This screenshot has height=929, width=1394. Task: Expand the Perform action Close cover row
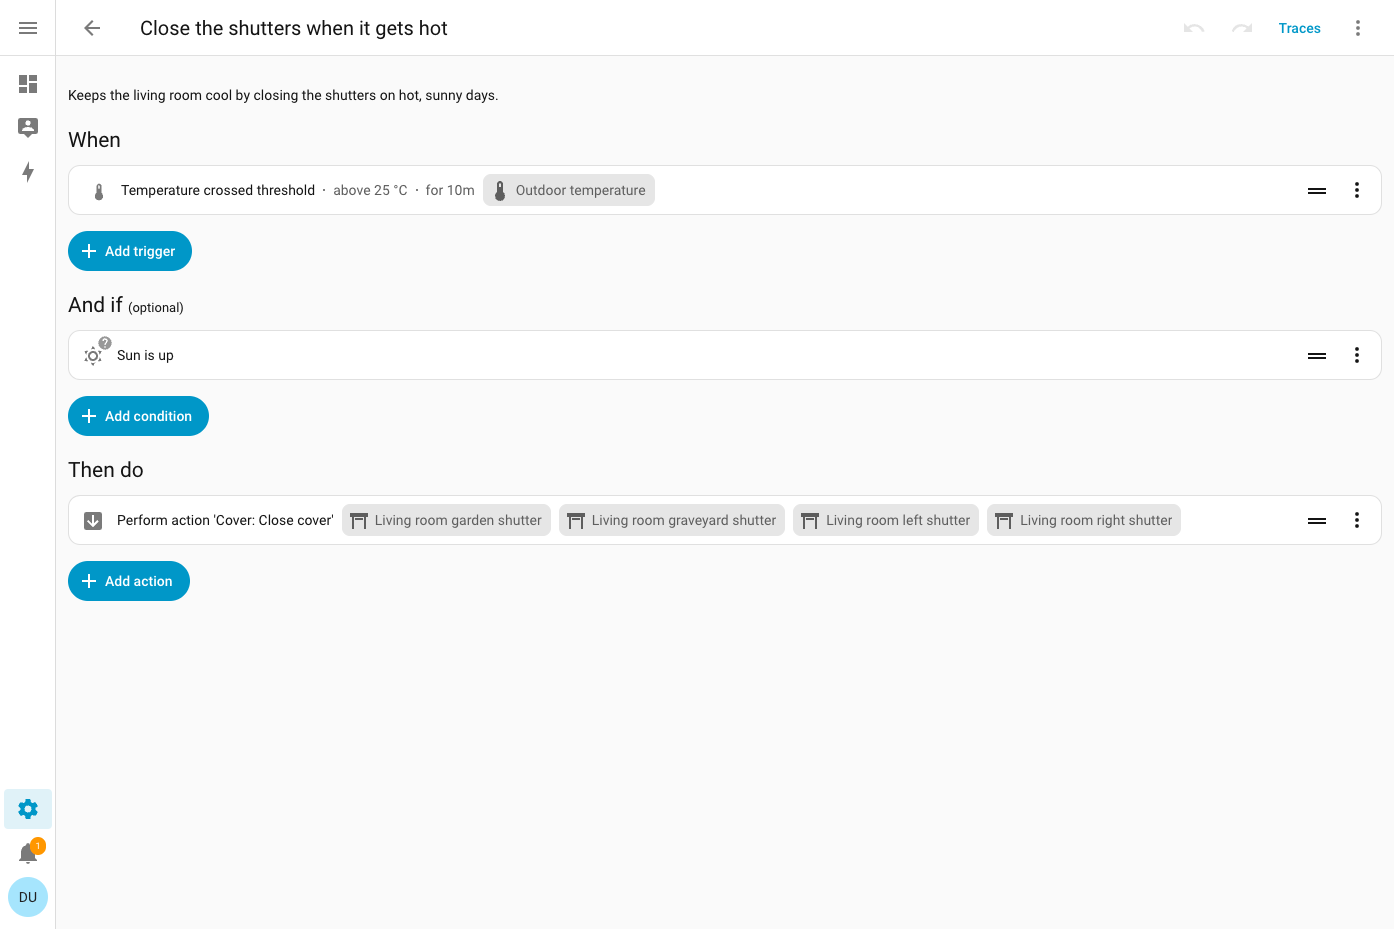pos(725,520)
